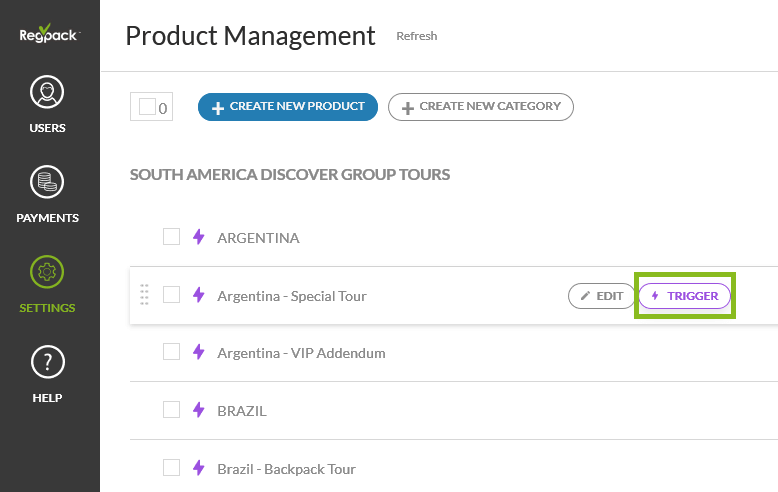Image resolution: width=778 pixels, height=492 pixels.
Task: Toggle the select-all checkbox showing 0
Action: [x=147, y=107]
